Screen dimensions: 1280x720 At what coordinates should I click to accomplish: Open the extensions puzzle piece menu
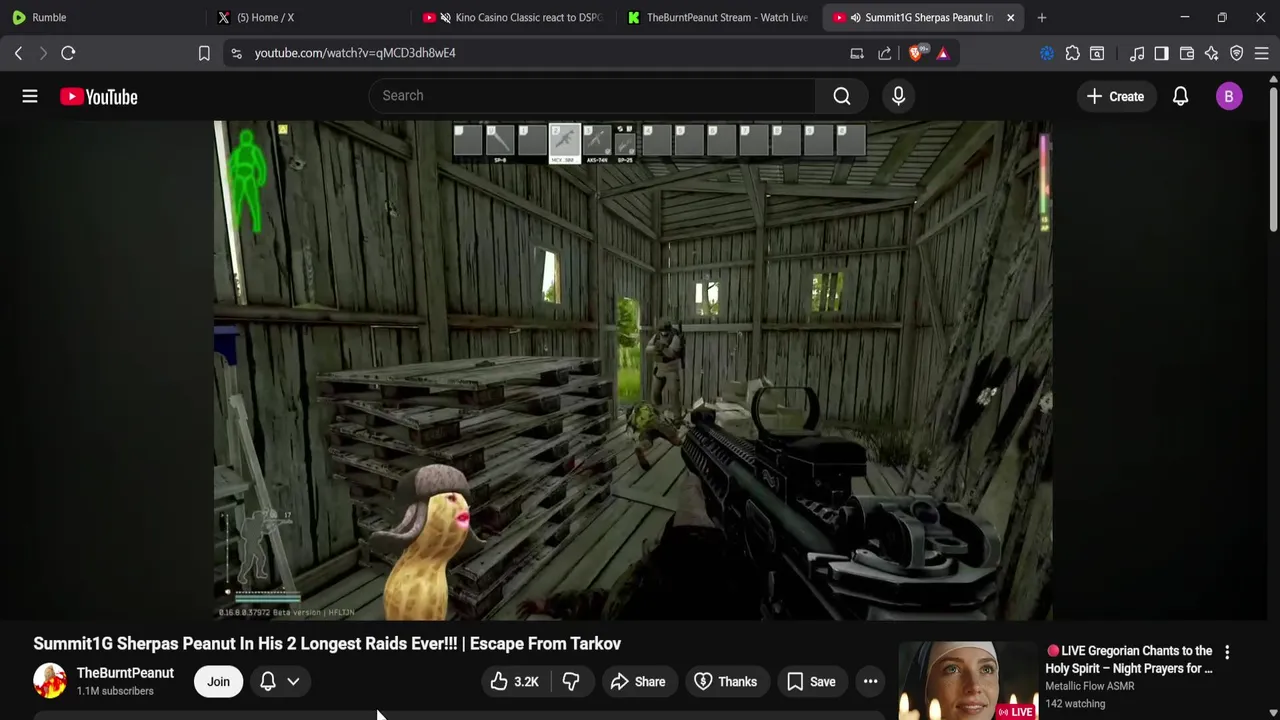[x=1072, y=53]
